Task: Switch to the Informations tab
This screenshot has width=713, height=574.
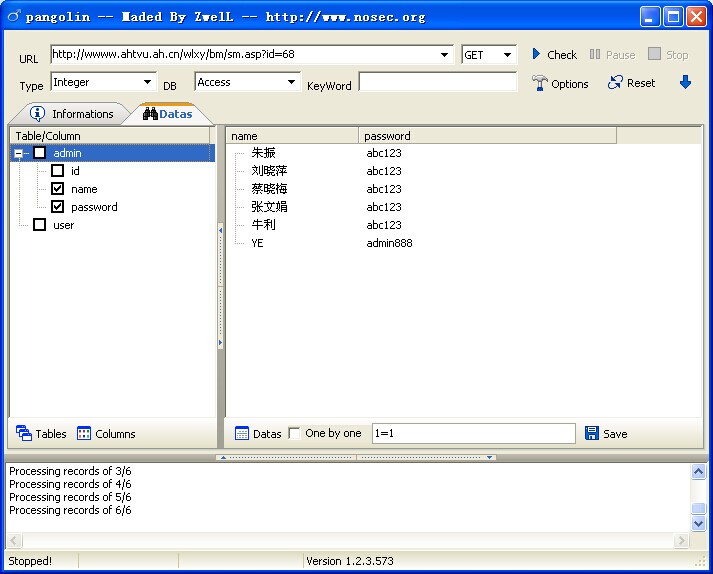Action: 72,114
